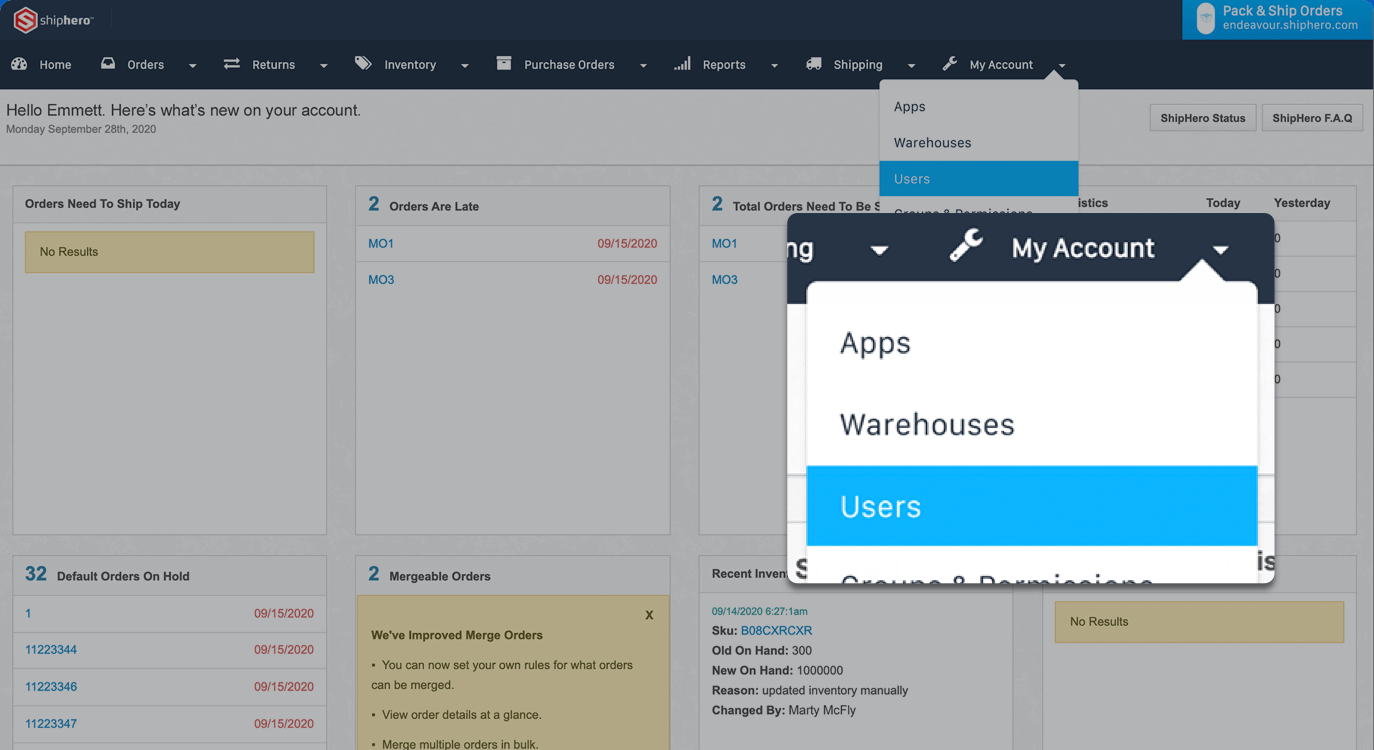The width and height of the screenshot is (1374, 750).
Task: Open on-hold order 11223346
Action: [x=51, y=687]
